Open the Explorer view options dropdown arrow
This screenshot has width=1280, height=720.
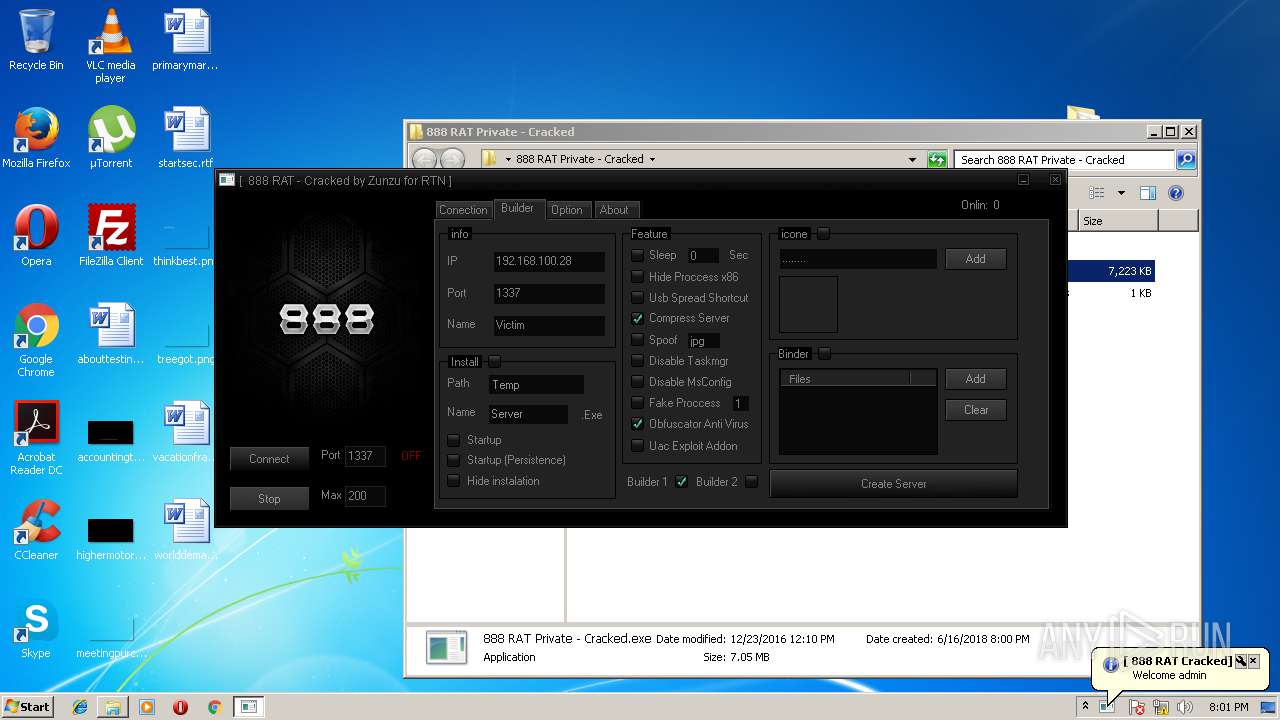[1121, 193]
